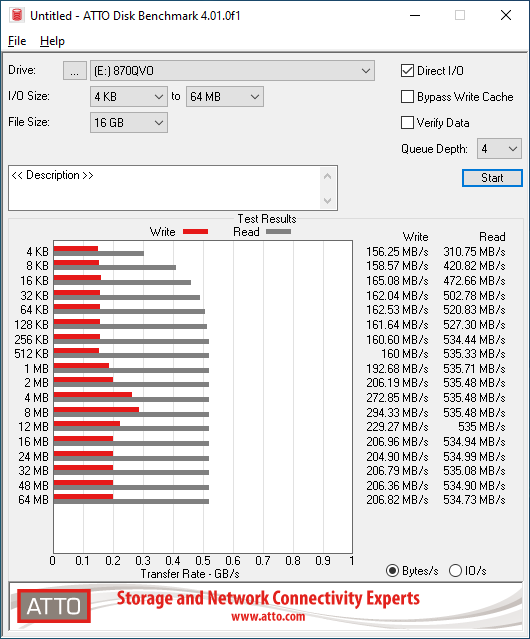The image size is (530, 639).
Task: Select the Bytes/s radio button
Action: [x=392, y=571]
